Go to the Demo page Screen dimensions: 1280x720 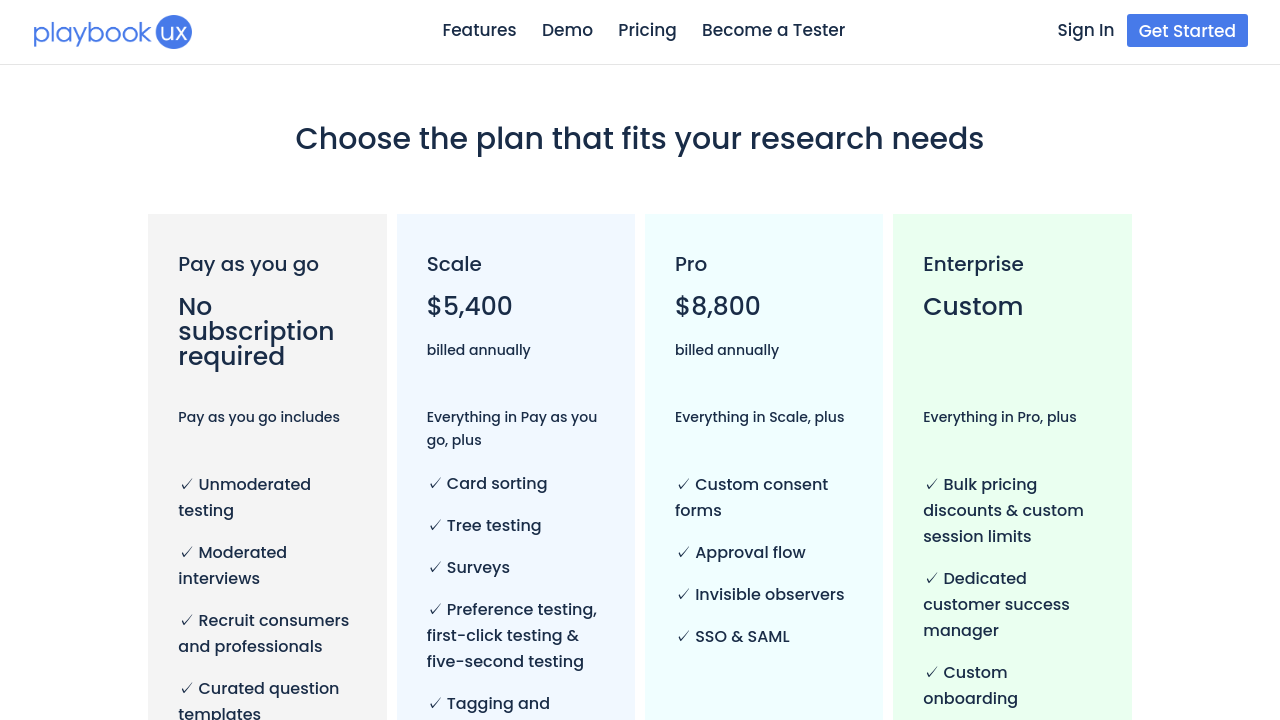tap(567, 30)
